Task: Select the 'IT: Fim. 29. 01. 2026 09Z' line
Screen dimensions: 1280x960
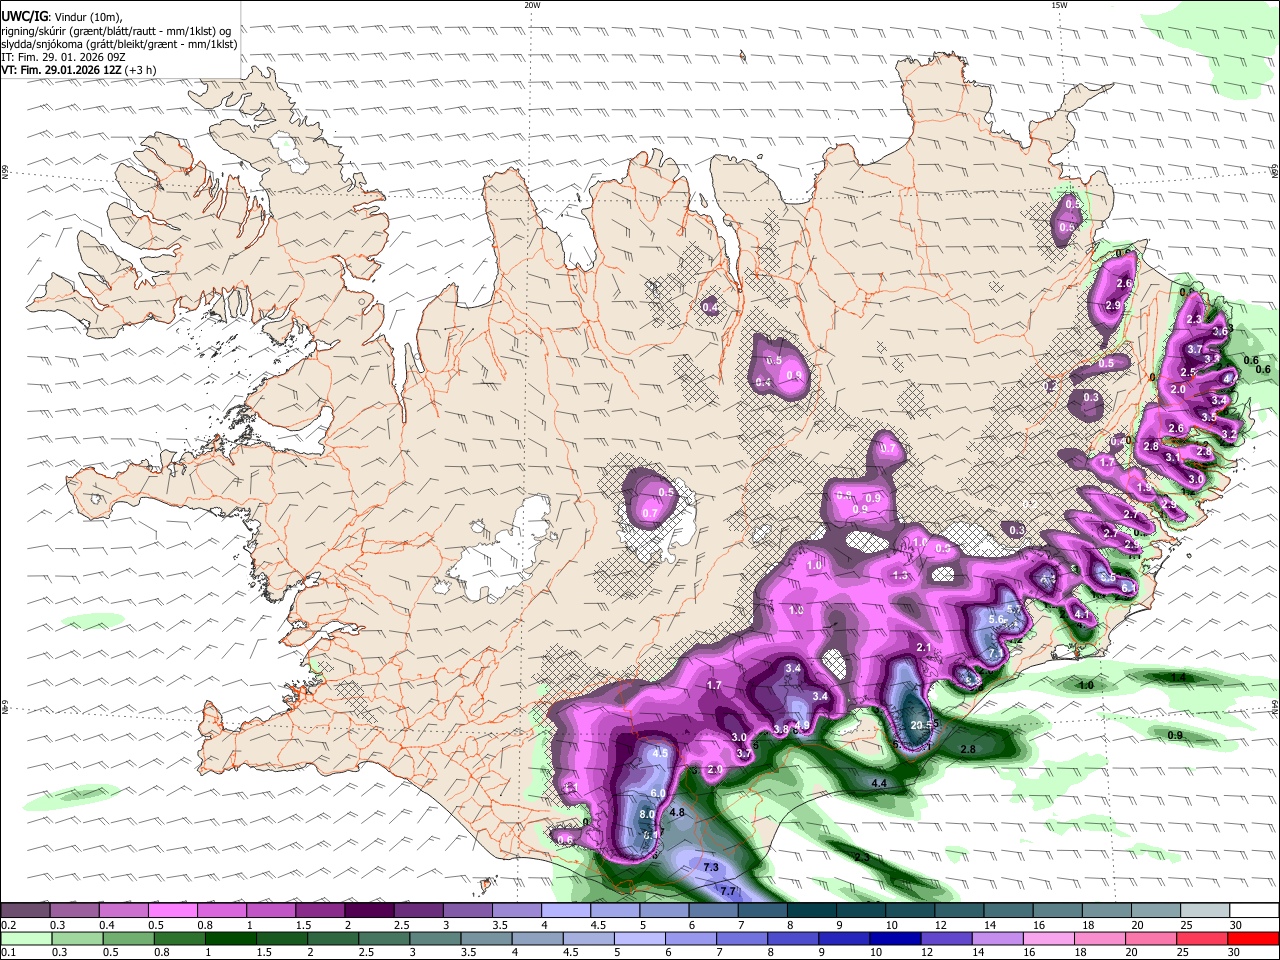Action: [x=63, y=58]
